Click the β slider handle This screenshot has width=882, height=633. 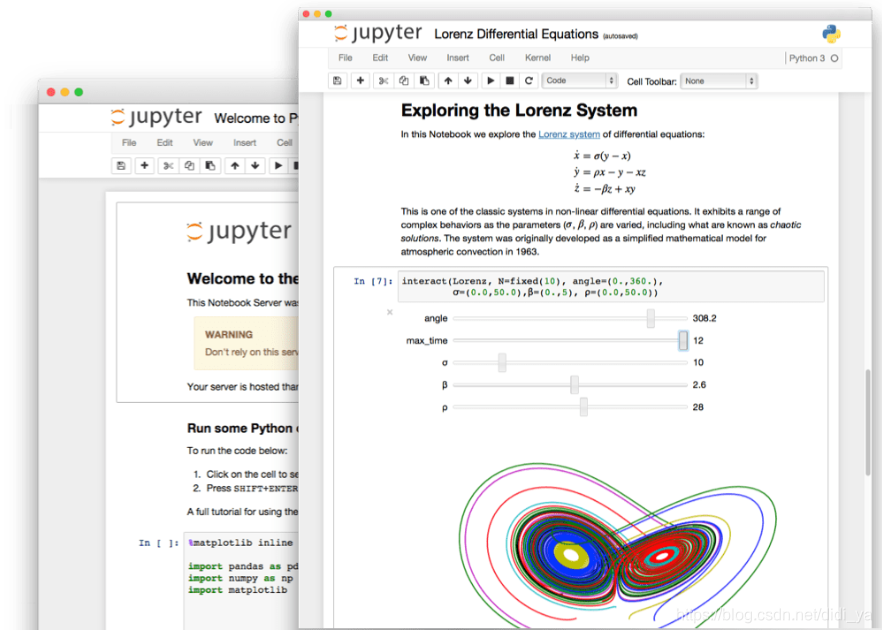tap(574, 385)
